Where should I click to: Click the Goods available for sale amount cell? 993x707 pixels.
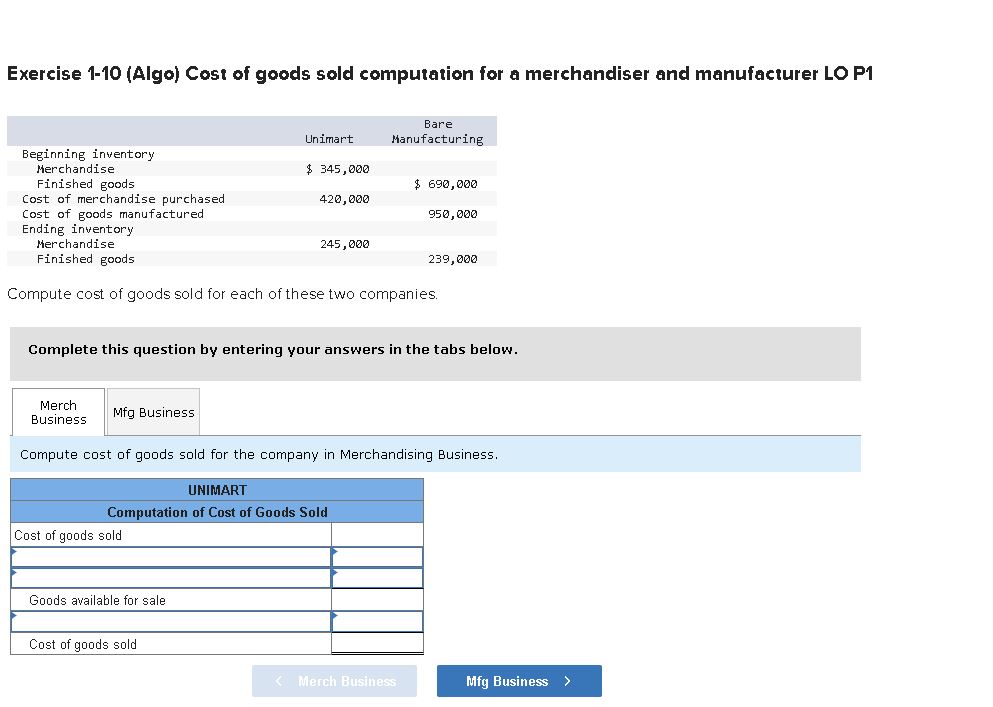[377, 600]
